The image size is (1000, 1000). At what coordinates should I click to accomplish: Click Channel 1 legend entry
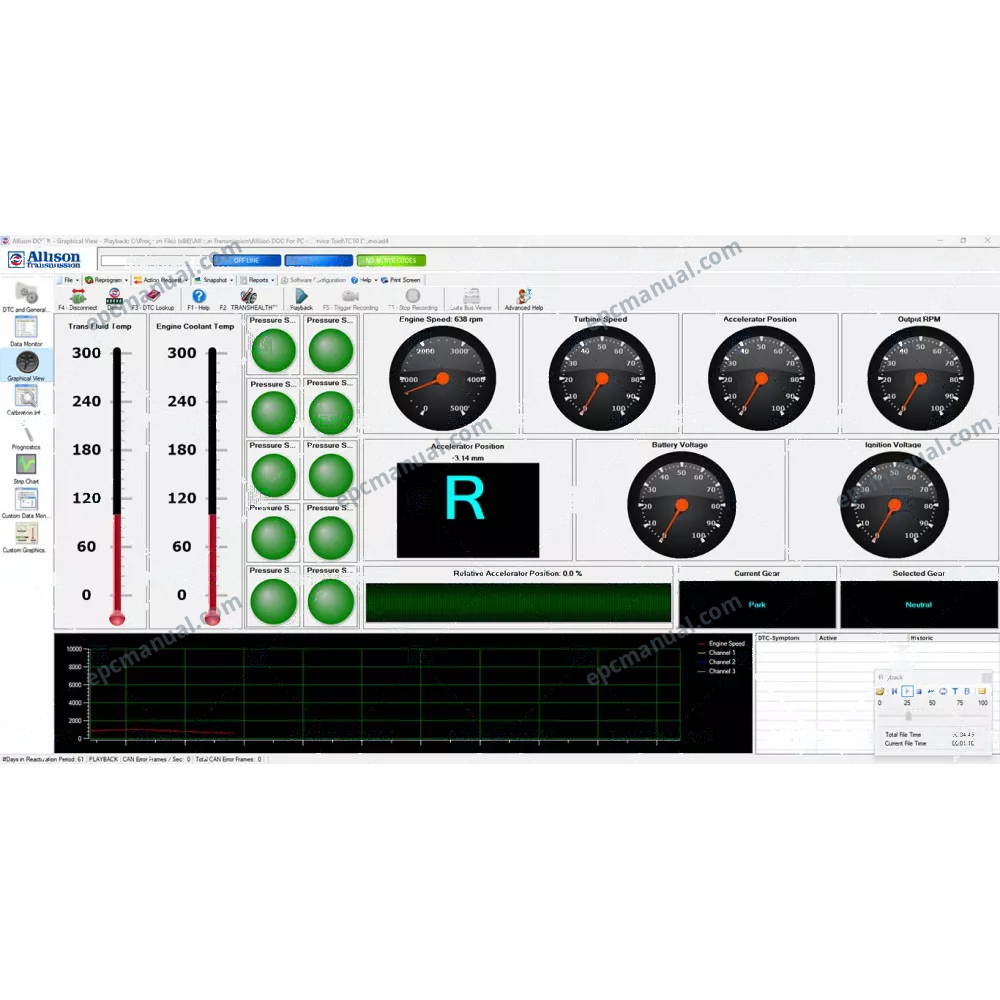pos(717,652)
